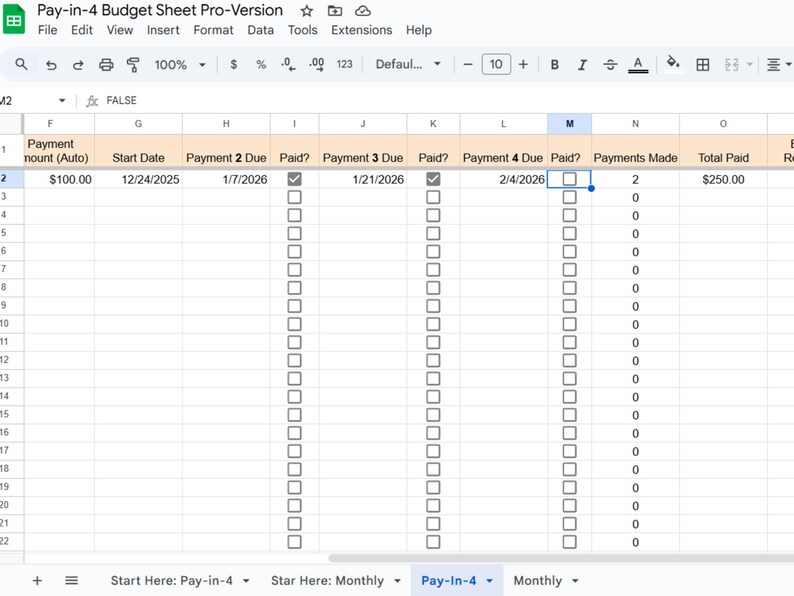The image size is (794, 596).
Task: Star this spreadsheet document
Action: click(306, 11)
